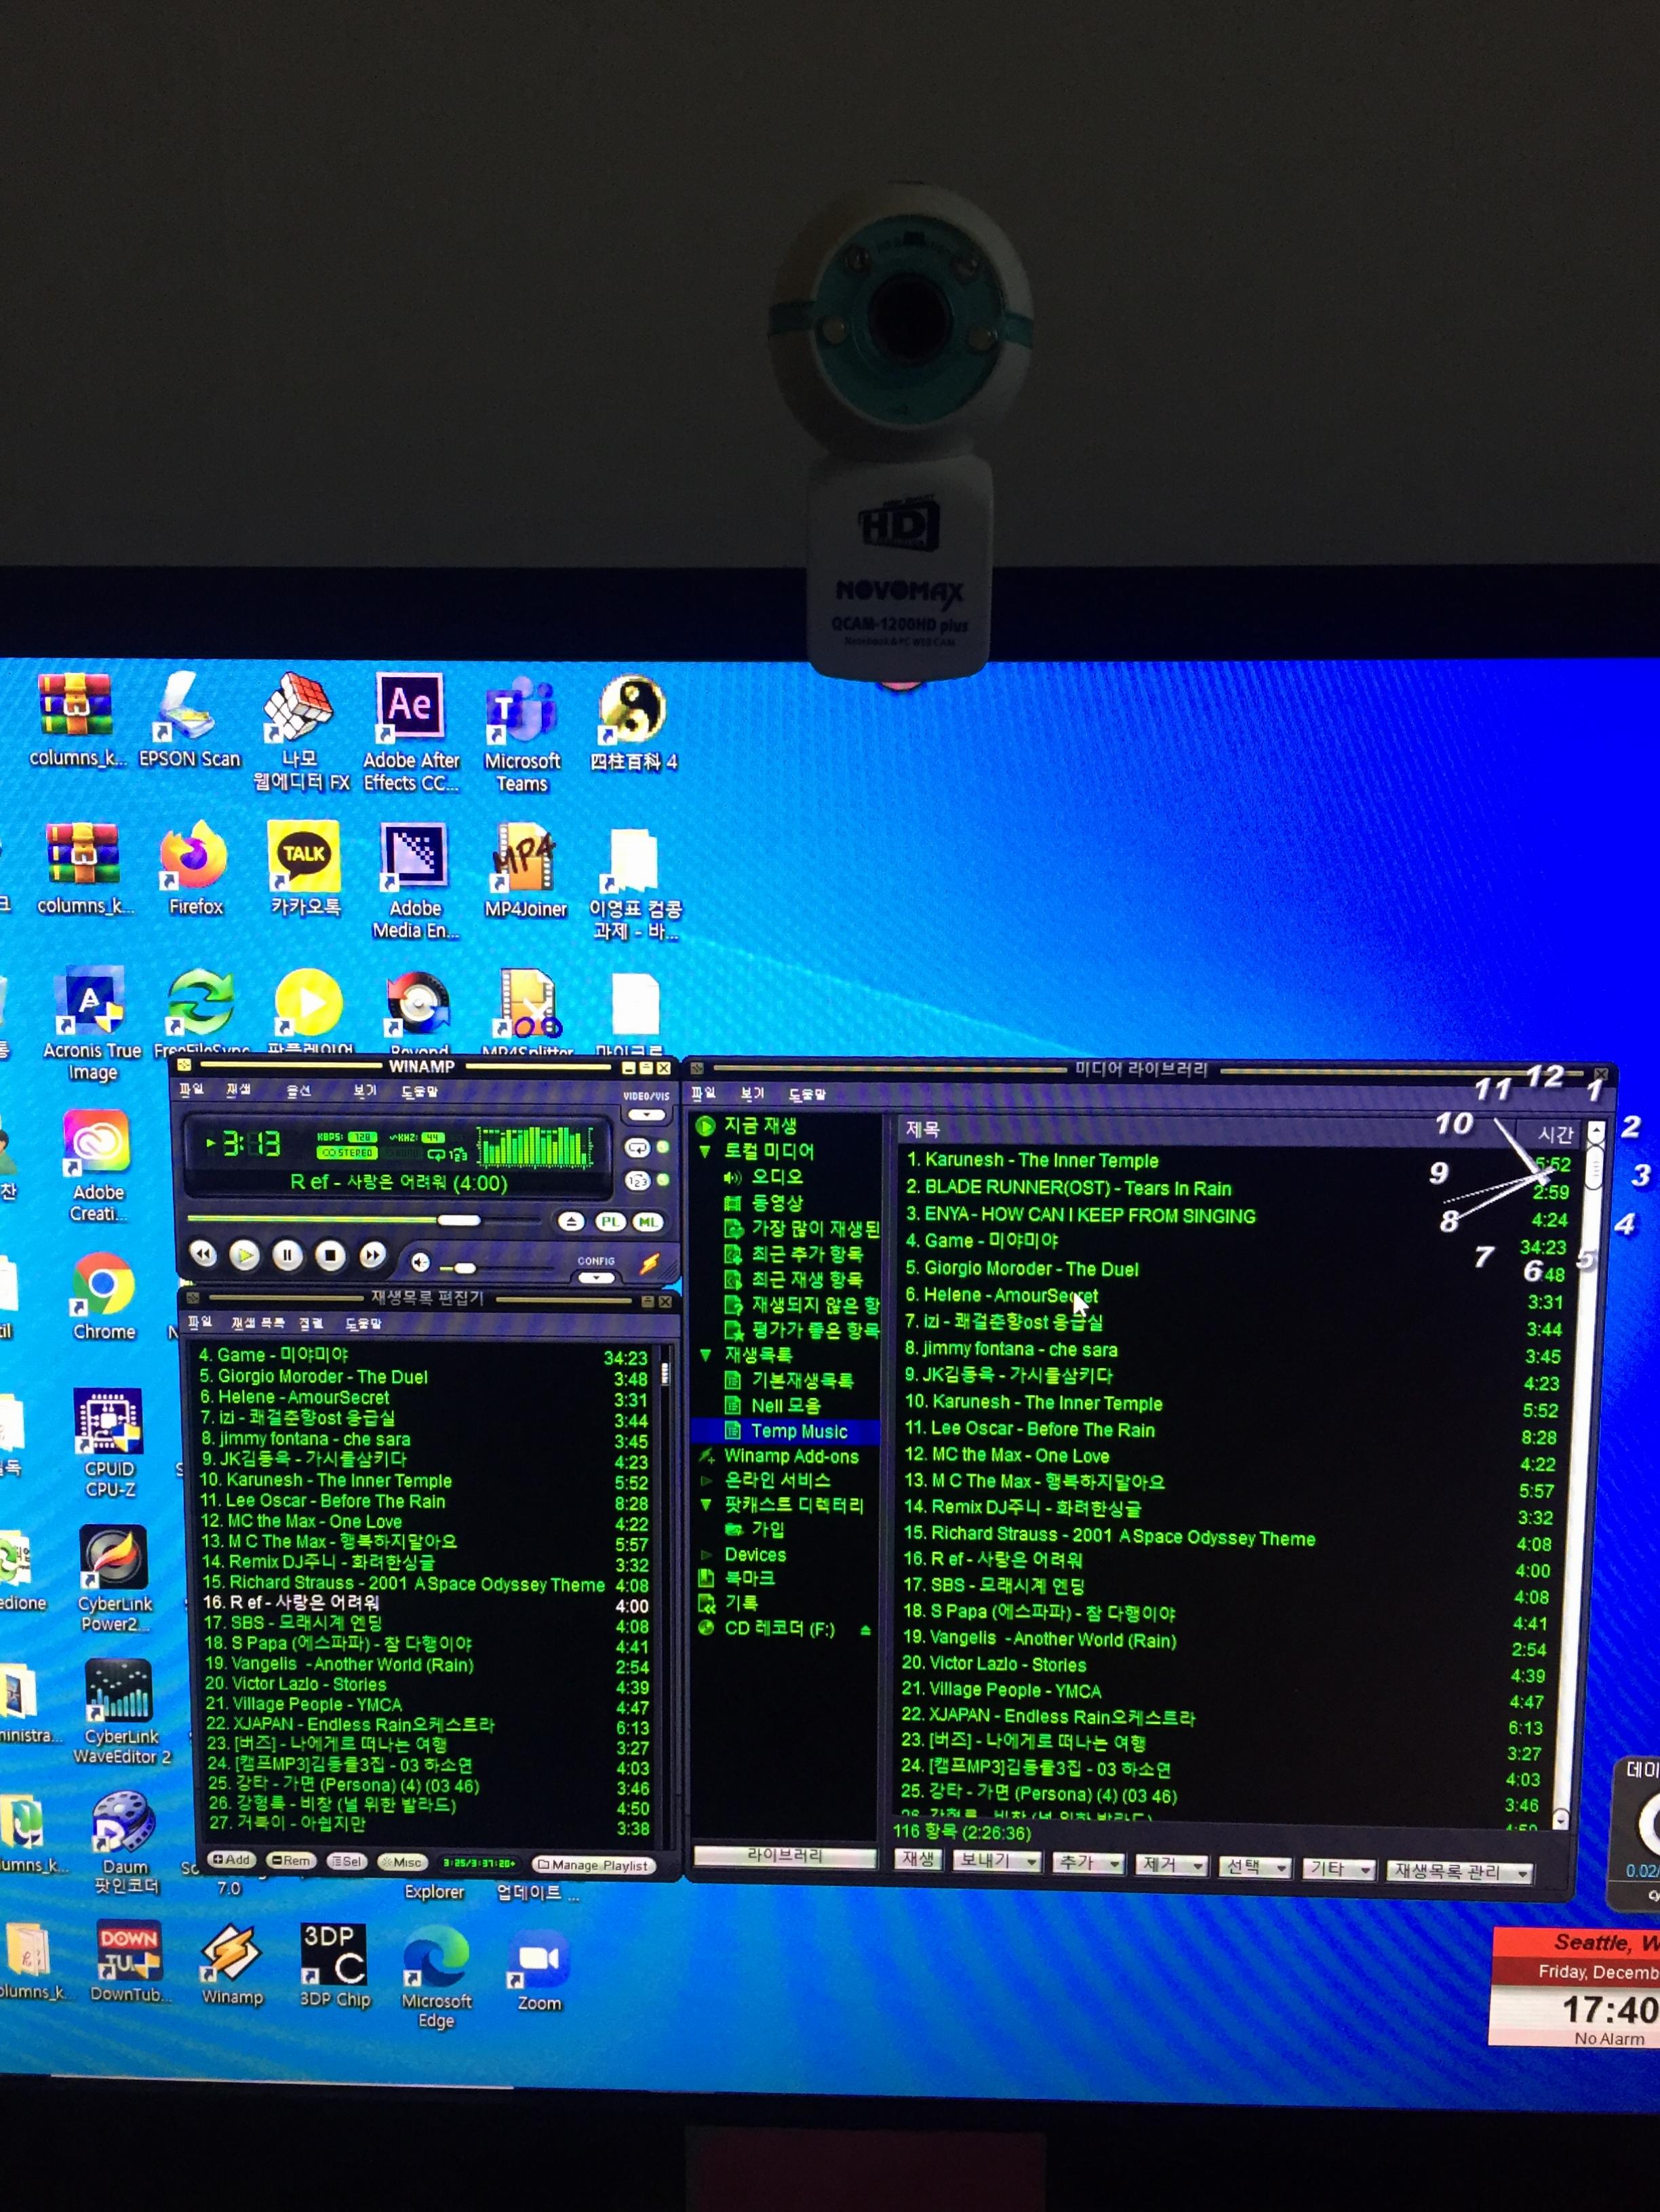Screen dimensions: 1660x2212
Task: Open the 보기 menu in Winamp main window
Action: [365, 1091]
